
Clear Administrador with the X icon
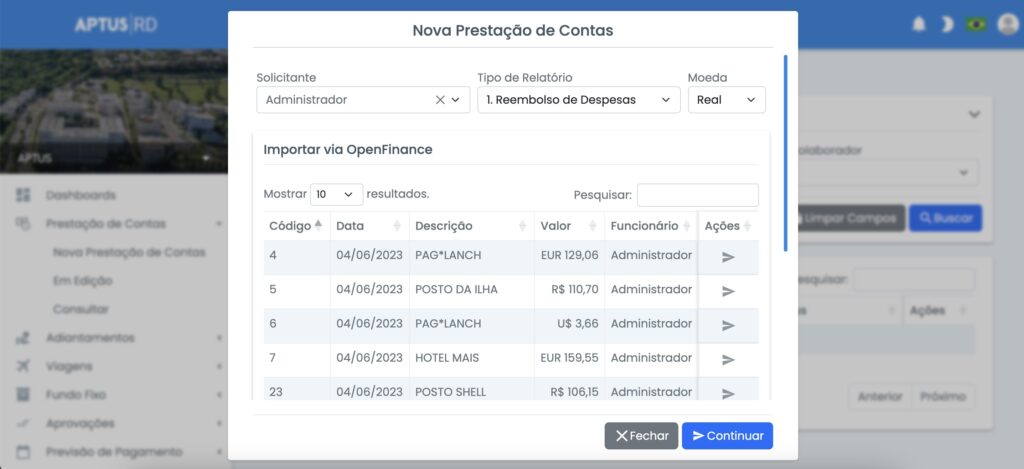[x=440, y=100]
